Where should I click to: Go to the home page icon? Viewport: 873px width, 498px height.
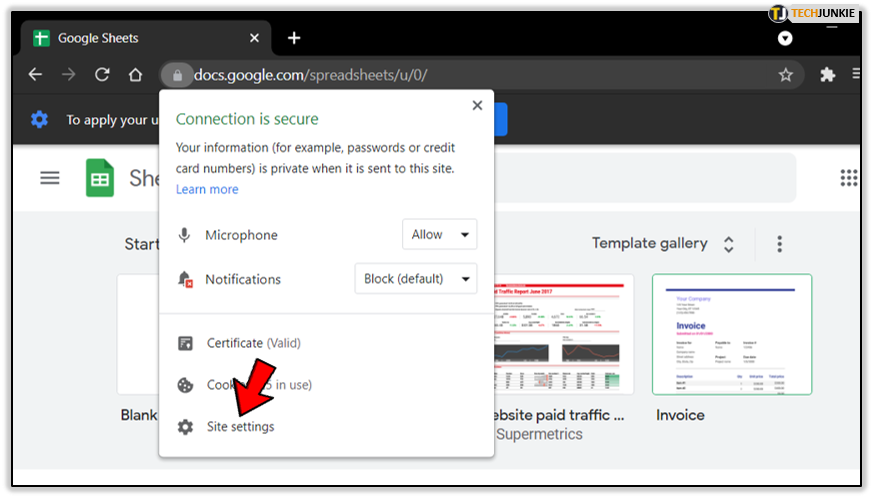click(x=135, y=74)
